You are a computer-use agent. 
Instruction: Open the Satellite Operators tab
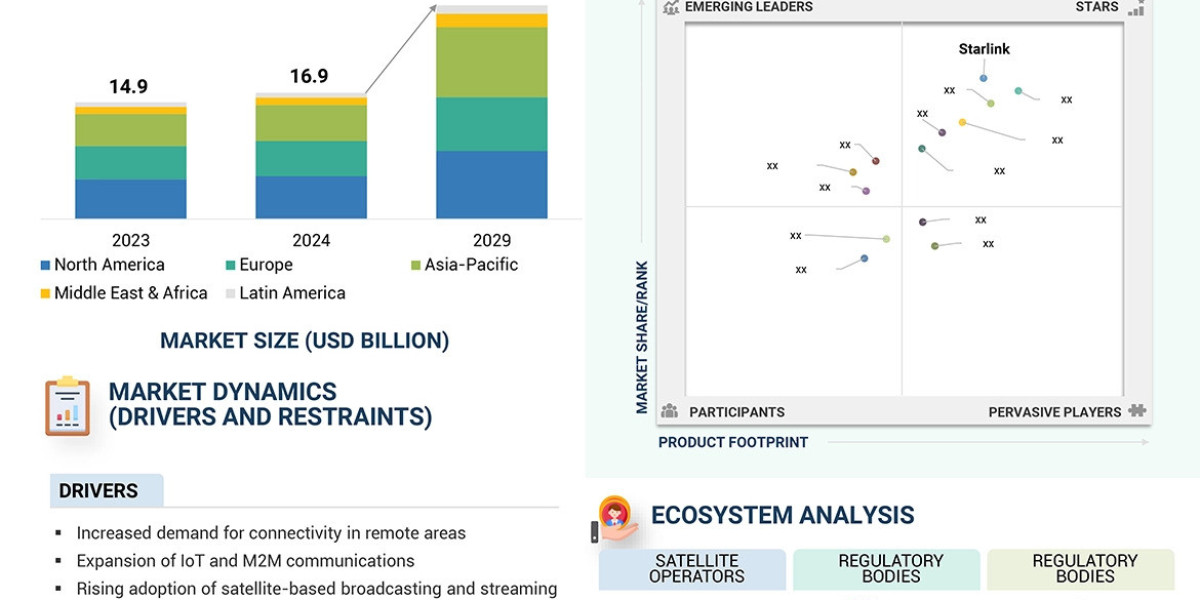point(694,568)
